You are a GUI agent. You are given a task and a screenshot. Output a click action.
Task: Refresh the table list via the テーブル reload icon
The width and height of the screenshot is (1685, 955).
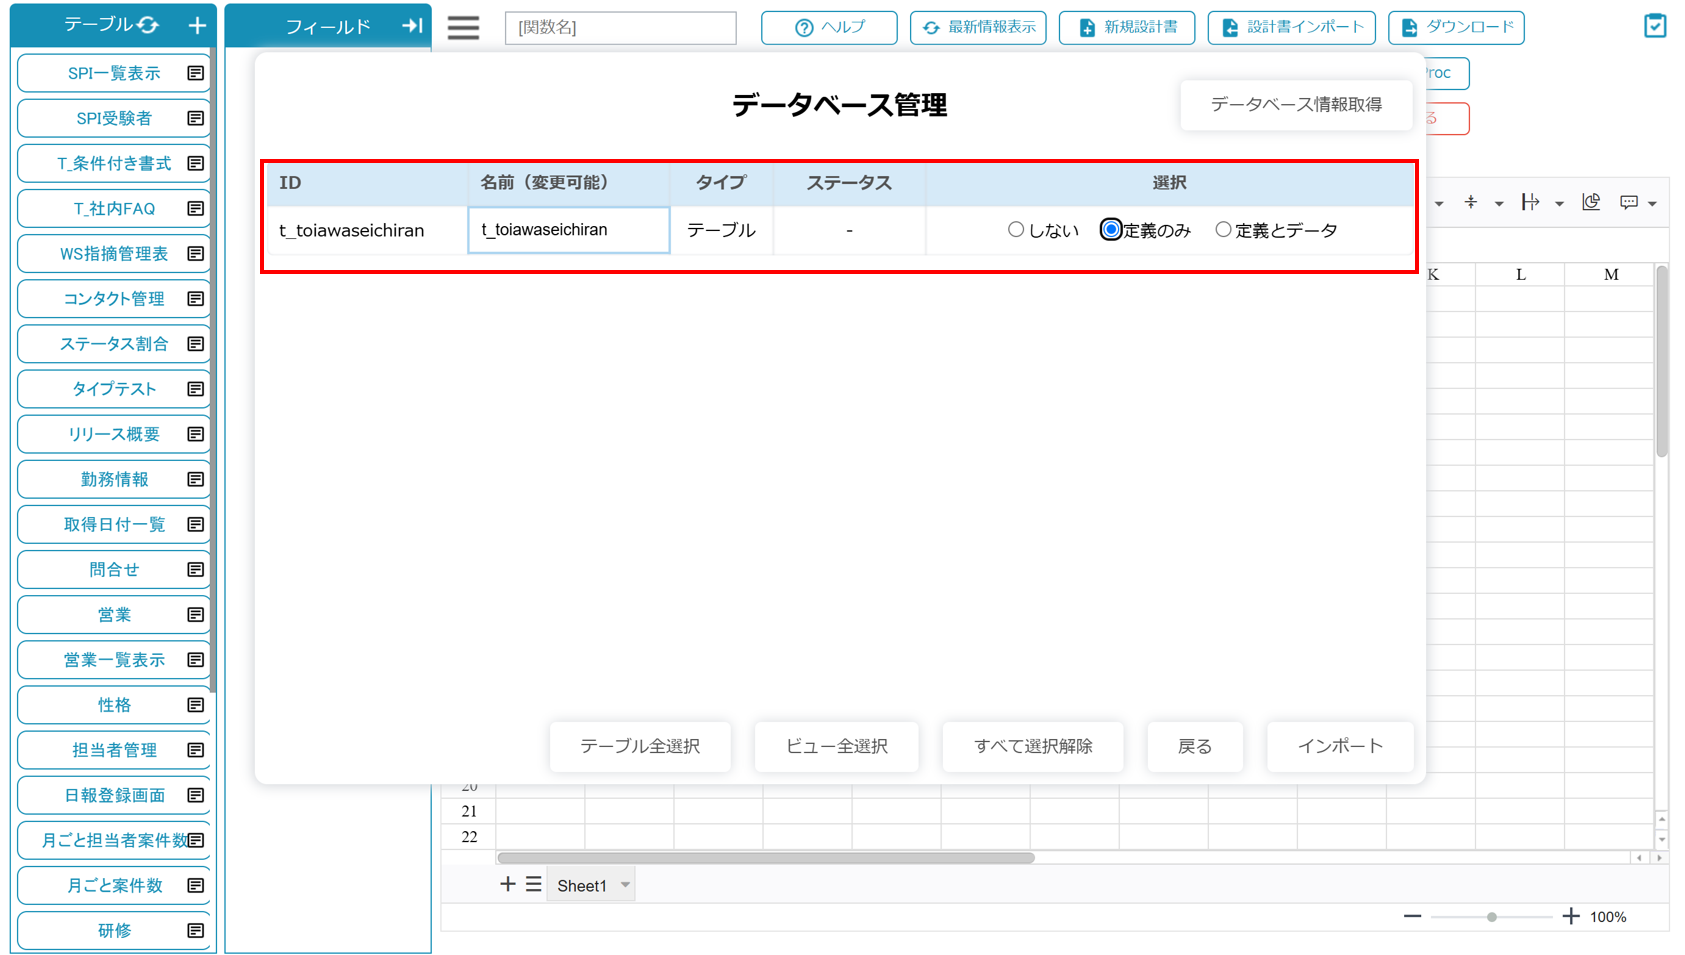pyautogui.click(x=148, y=25)
